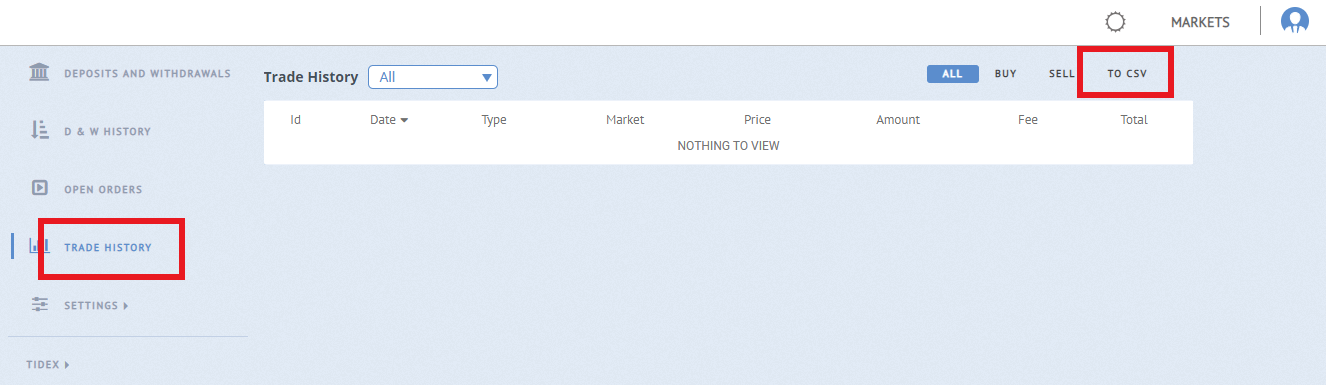Viewport: 1326px width, 385px height.
Task: Open the user profile avatar
Action: [1295, 21]
